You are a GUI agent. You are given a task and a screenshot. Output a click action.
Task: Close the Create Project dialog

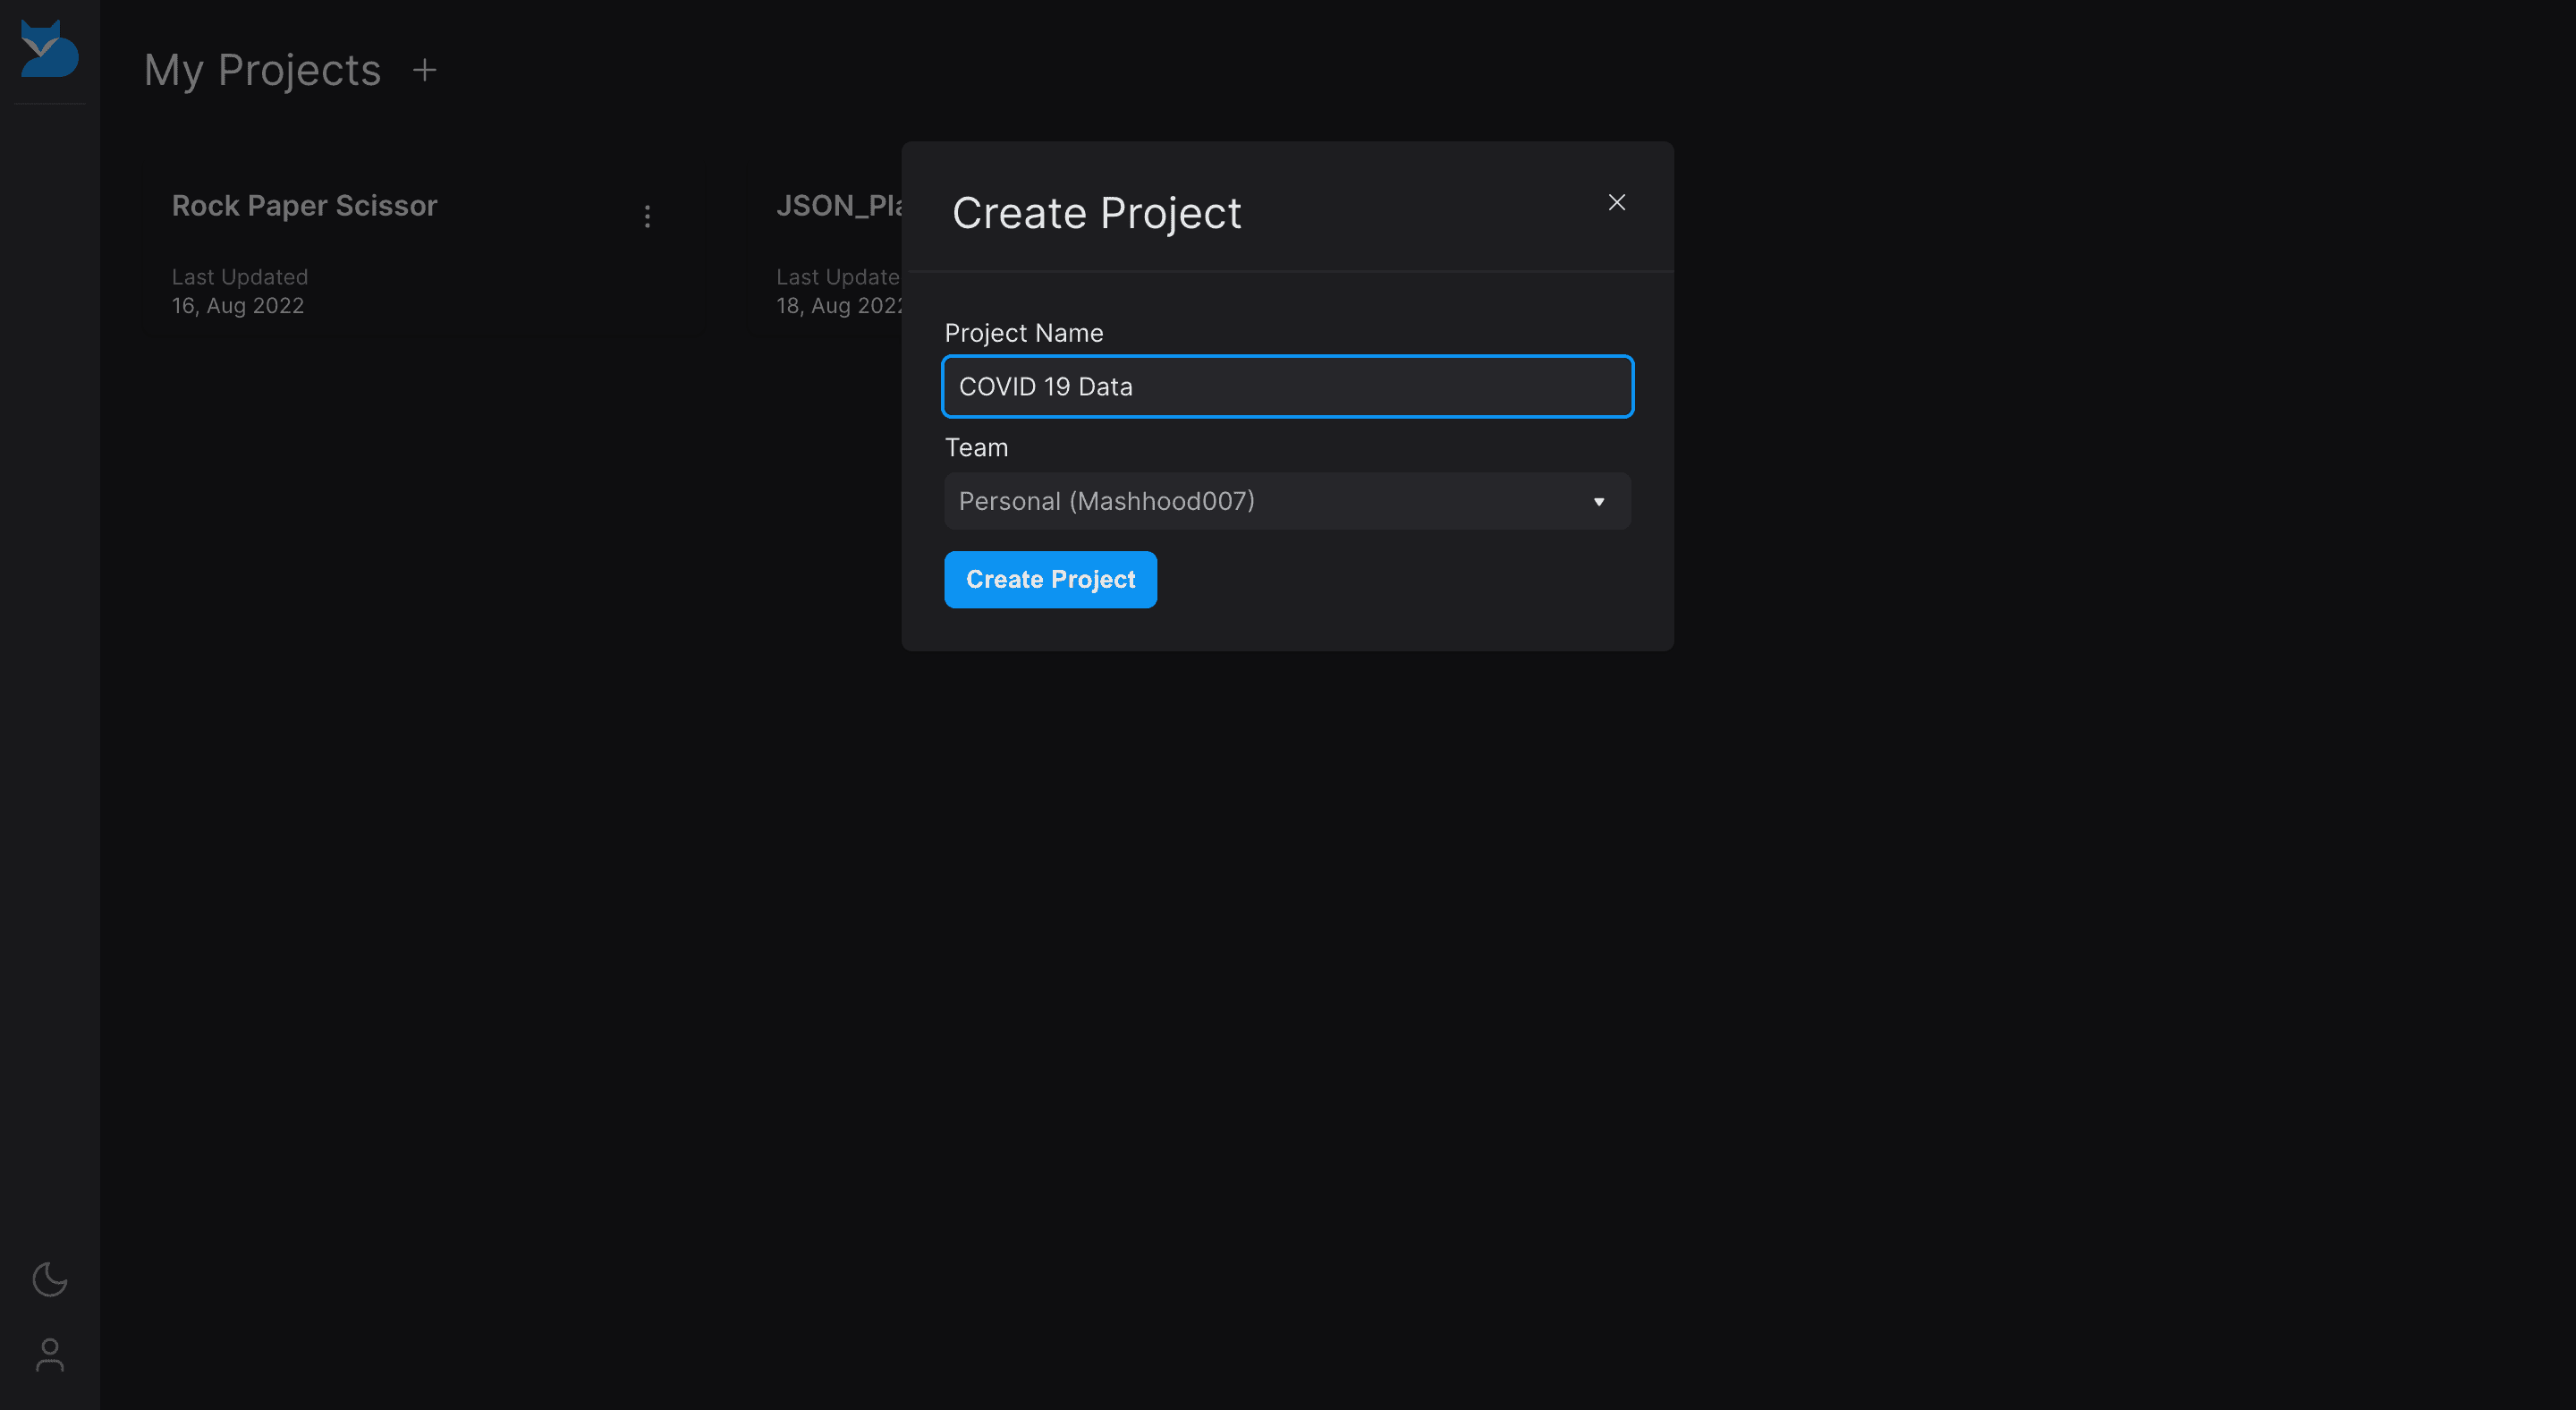[x=1616, y=202]
